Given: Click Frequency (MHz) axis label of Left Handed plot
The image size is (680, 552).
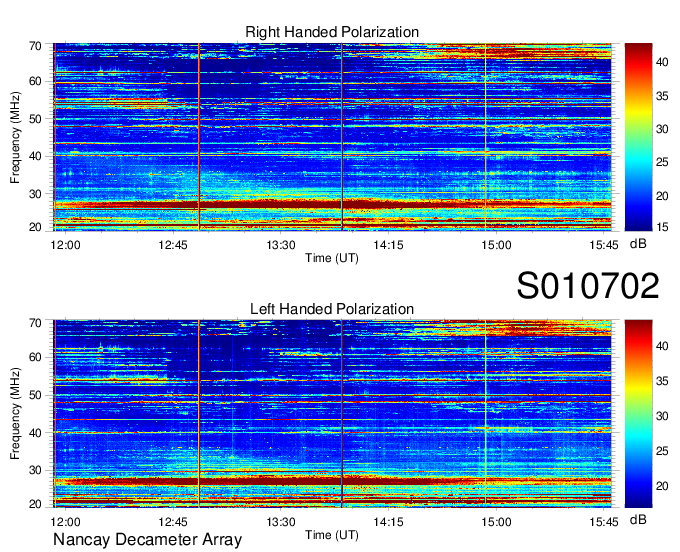Looking at the screenshot, I should 15,414.
